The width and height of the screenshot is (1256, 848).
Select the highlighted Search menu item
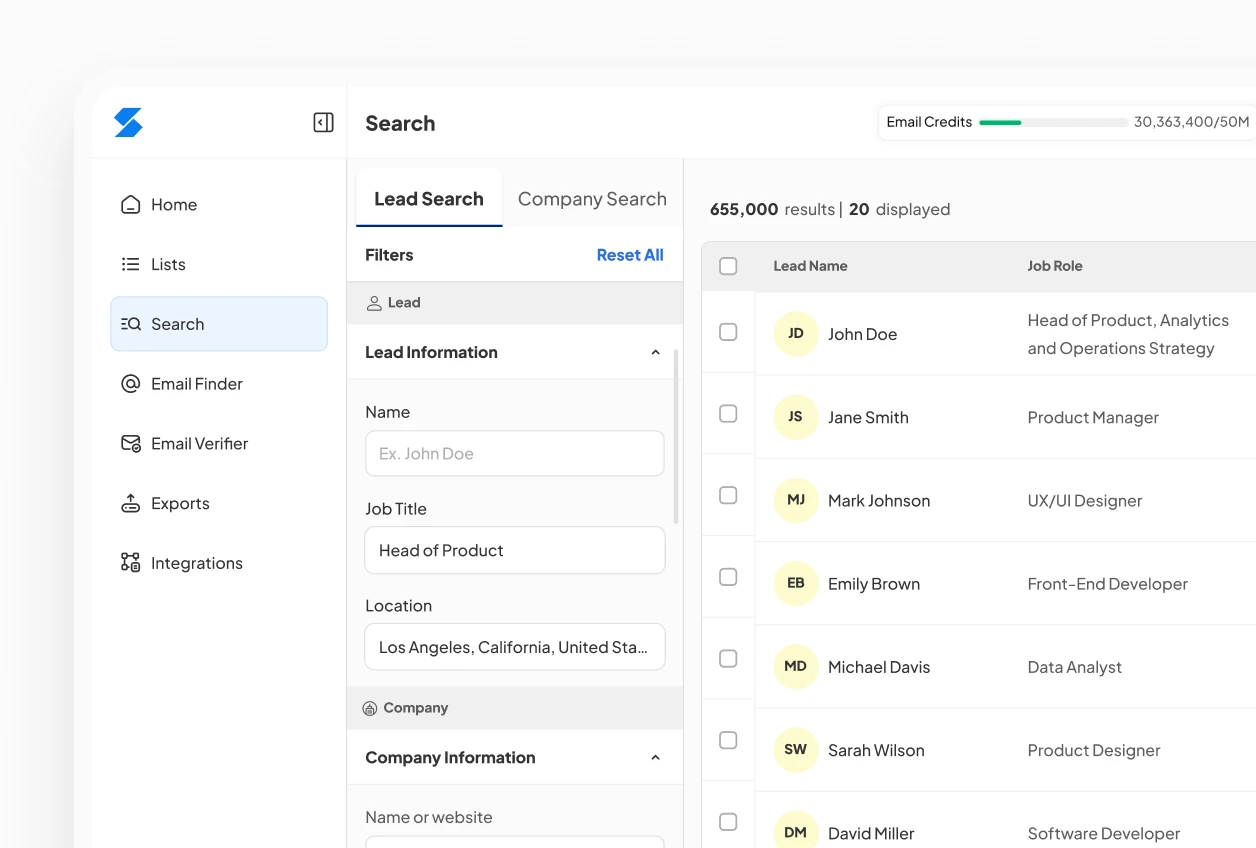point(219,324)
